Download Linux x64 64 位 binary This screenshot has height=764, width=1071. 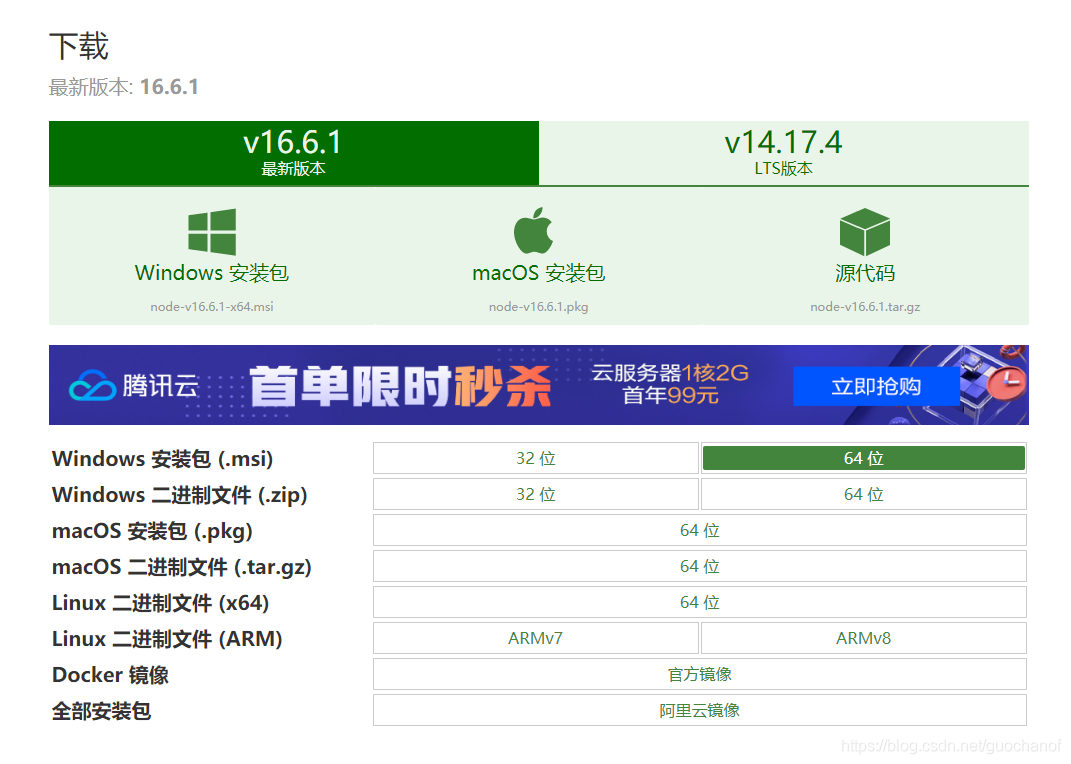pyautogui.click(x=699, y=602)
